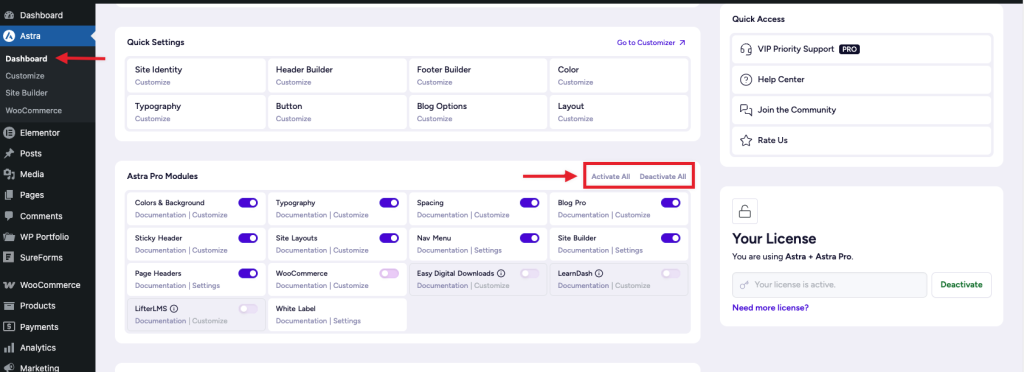Open Customize link under Site Identity
This screenshot has width=1024, height=372.
(152, 82)
